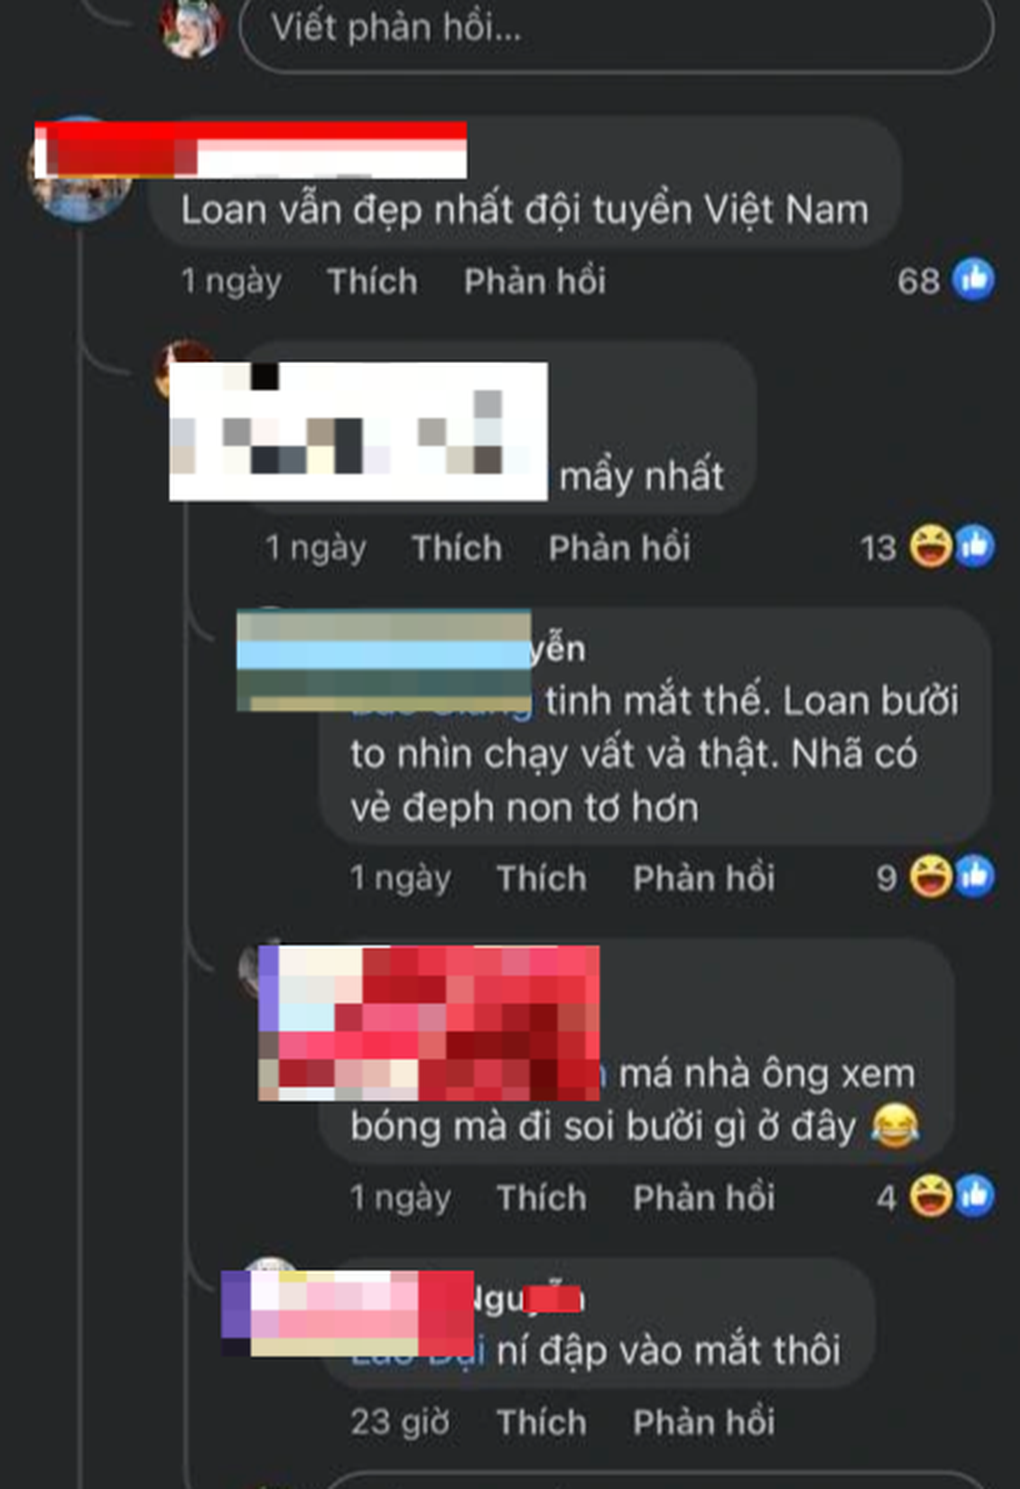Open the haha reaction icon next to 9
This screenshot has height=1489, width=1020.
pyautogui.click(x=930, y=877)
